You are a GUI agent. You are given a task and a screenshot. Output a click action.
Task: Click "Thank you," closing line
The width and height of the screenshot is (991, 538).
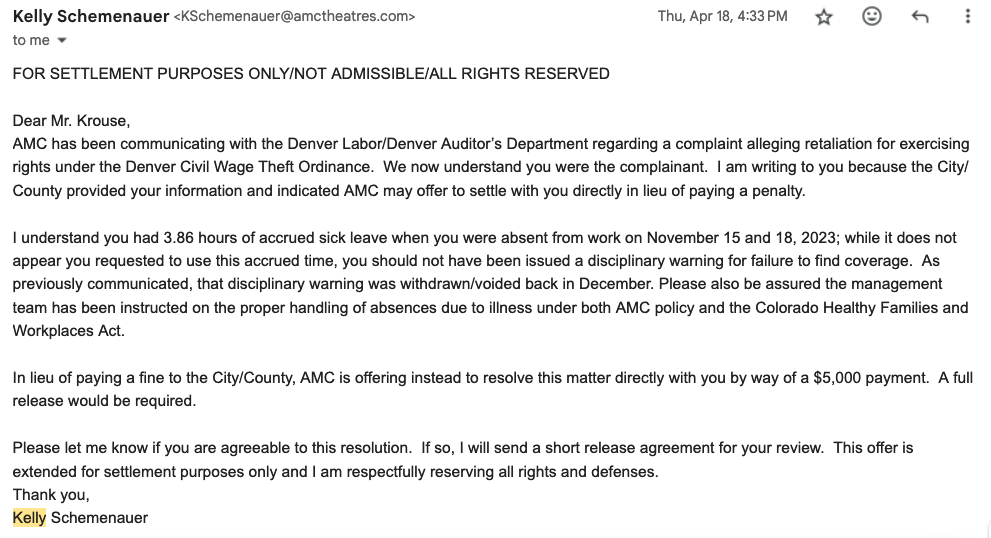[x=51, y=495]
